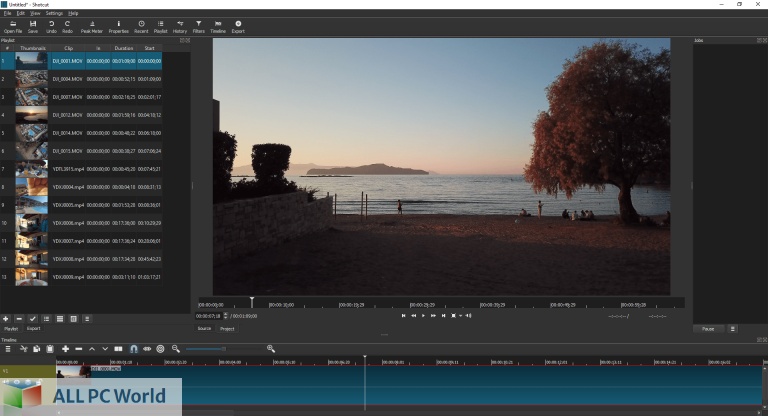768x416 pixels.
Task: Toggle timeline snapping magnet
Action: pos(133,349)
